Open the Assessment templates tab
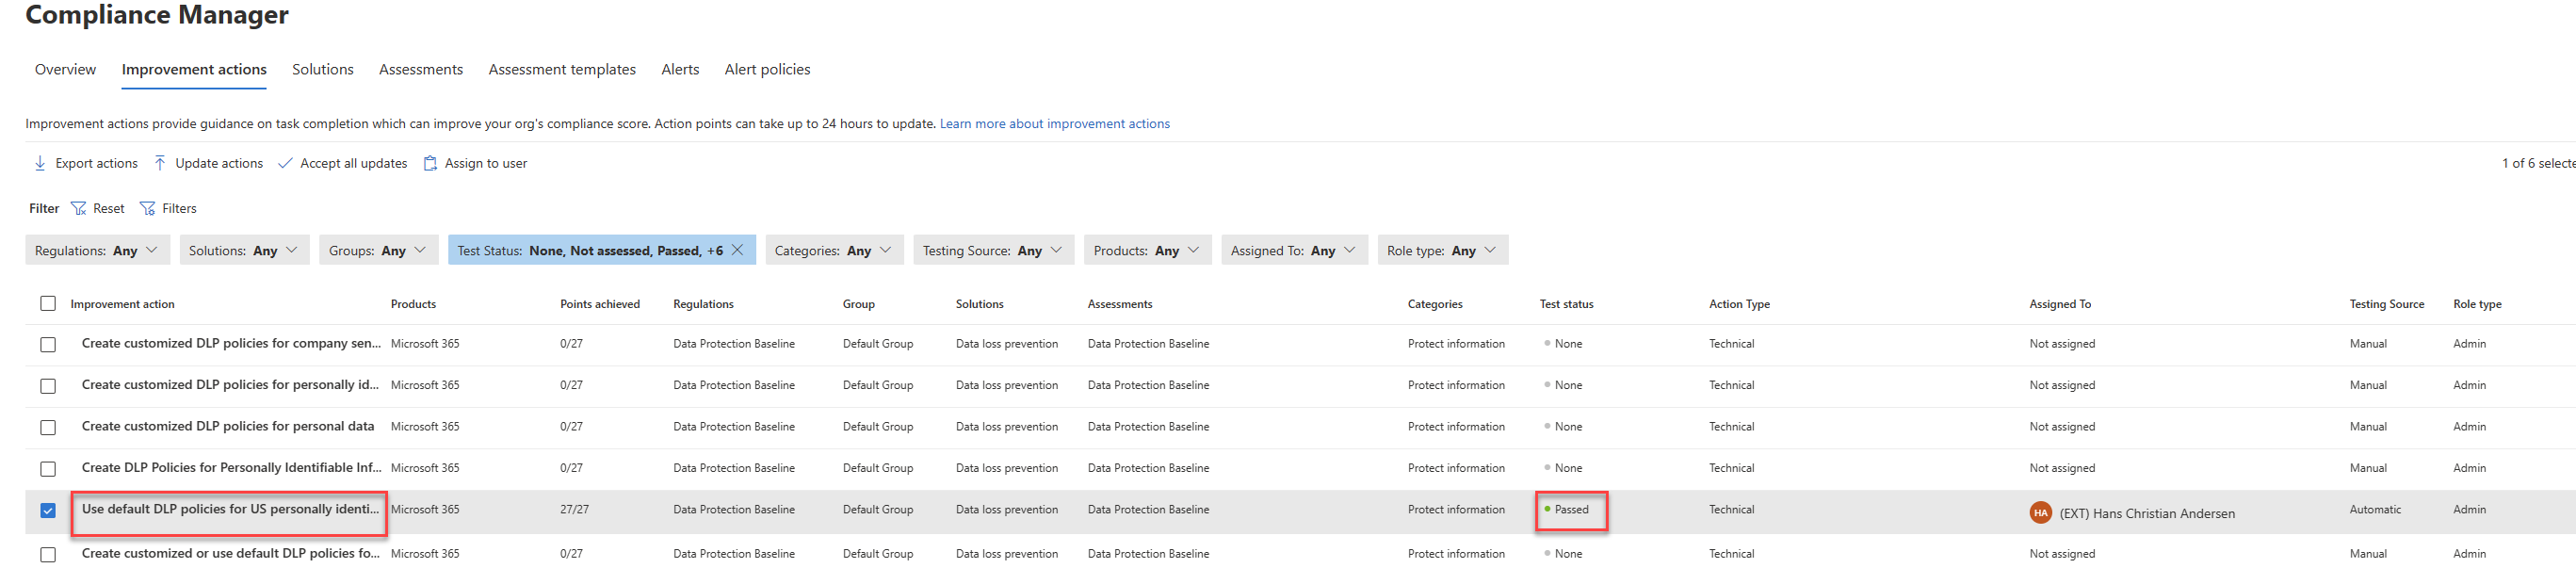This screenshot has height=568, width=2576. click(x=562, y=69)
